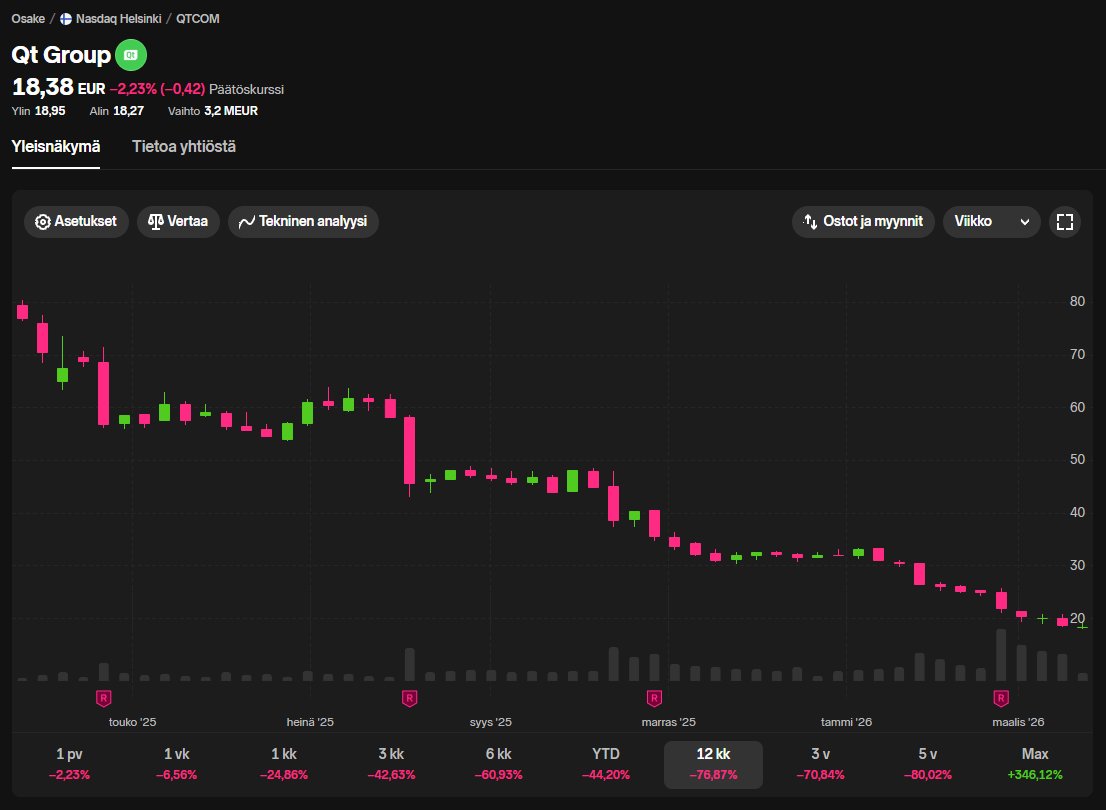
Task: Select the YTD time range
Action: (606, 764)
